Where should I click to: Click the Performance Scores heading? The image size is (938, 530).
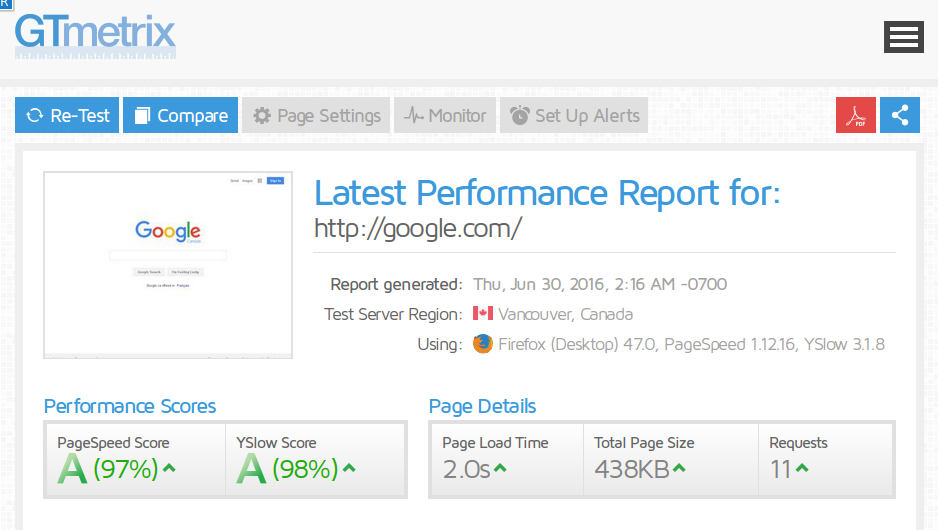(130, 406)
